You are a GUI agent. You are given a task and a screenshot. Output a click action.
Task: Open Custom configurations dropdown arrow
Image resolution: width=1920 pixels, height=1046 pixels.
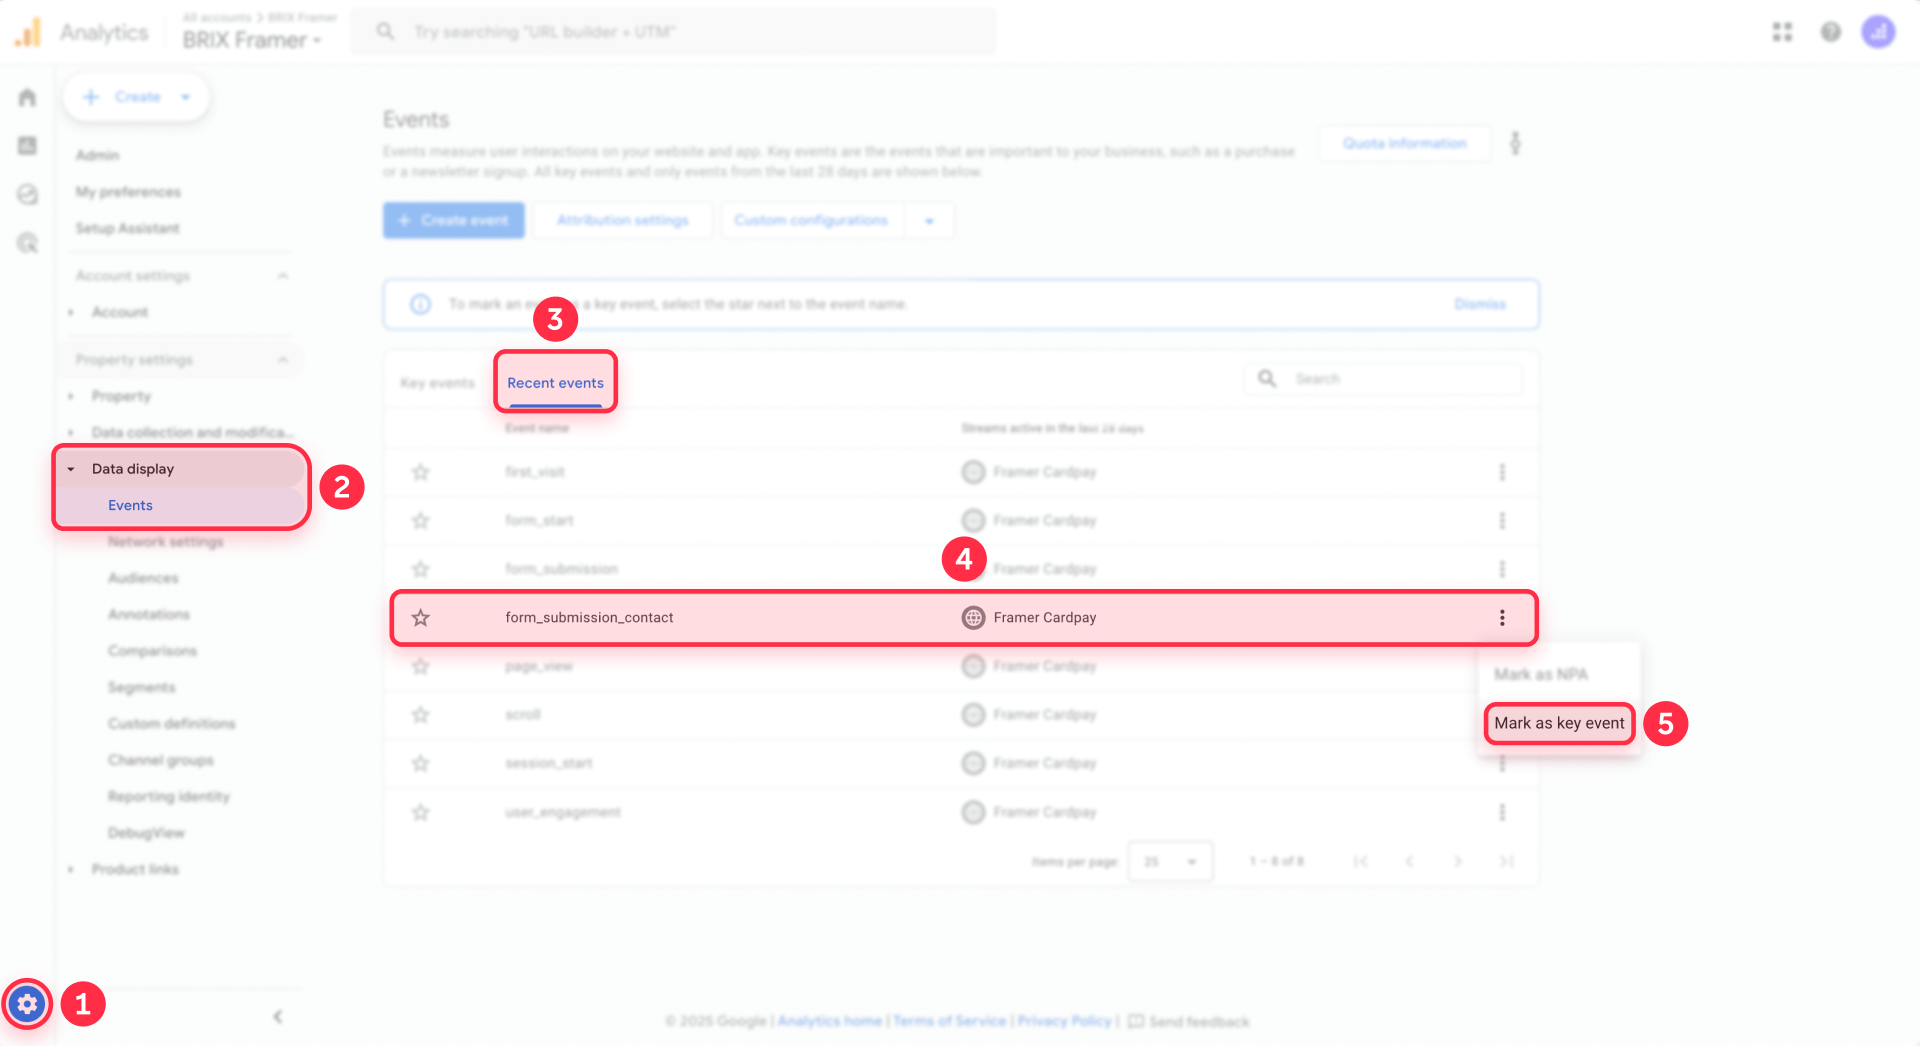coord(929,220)
